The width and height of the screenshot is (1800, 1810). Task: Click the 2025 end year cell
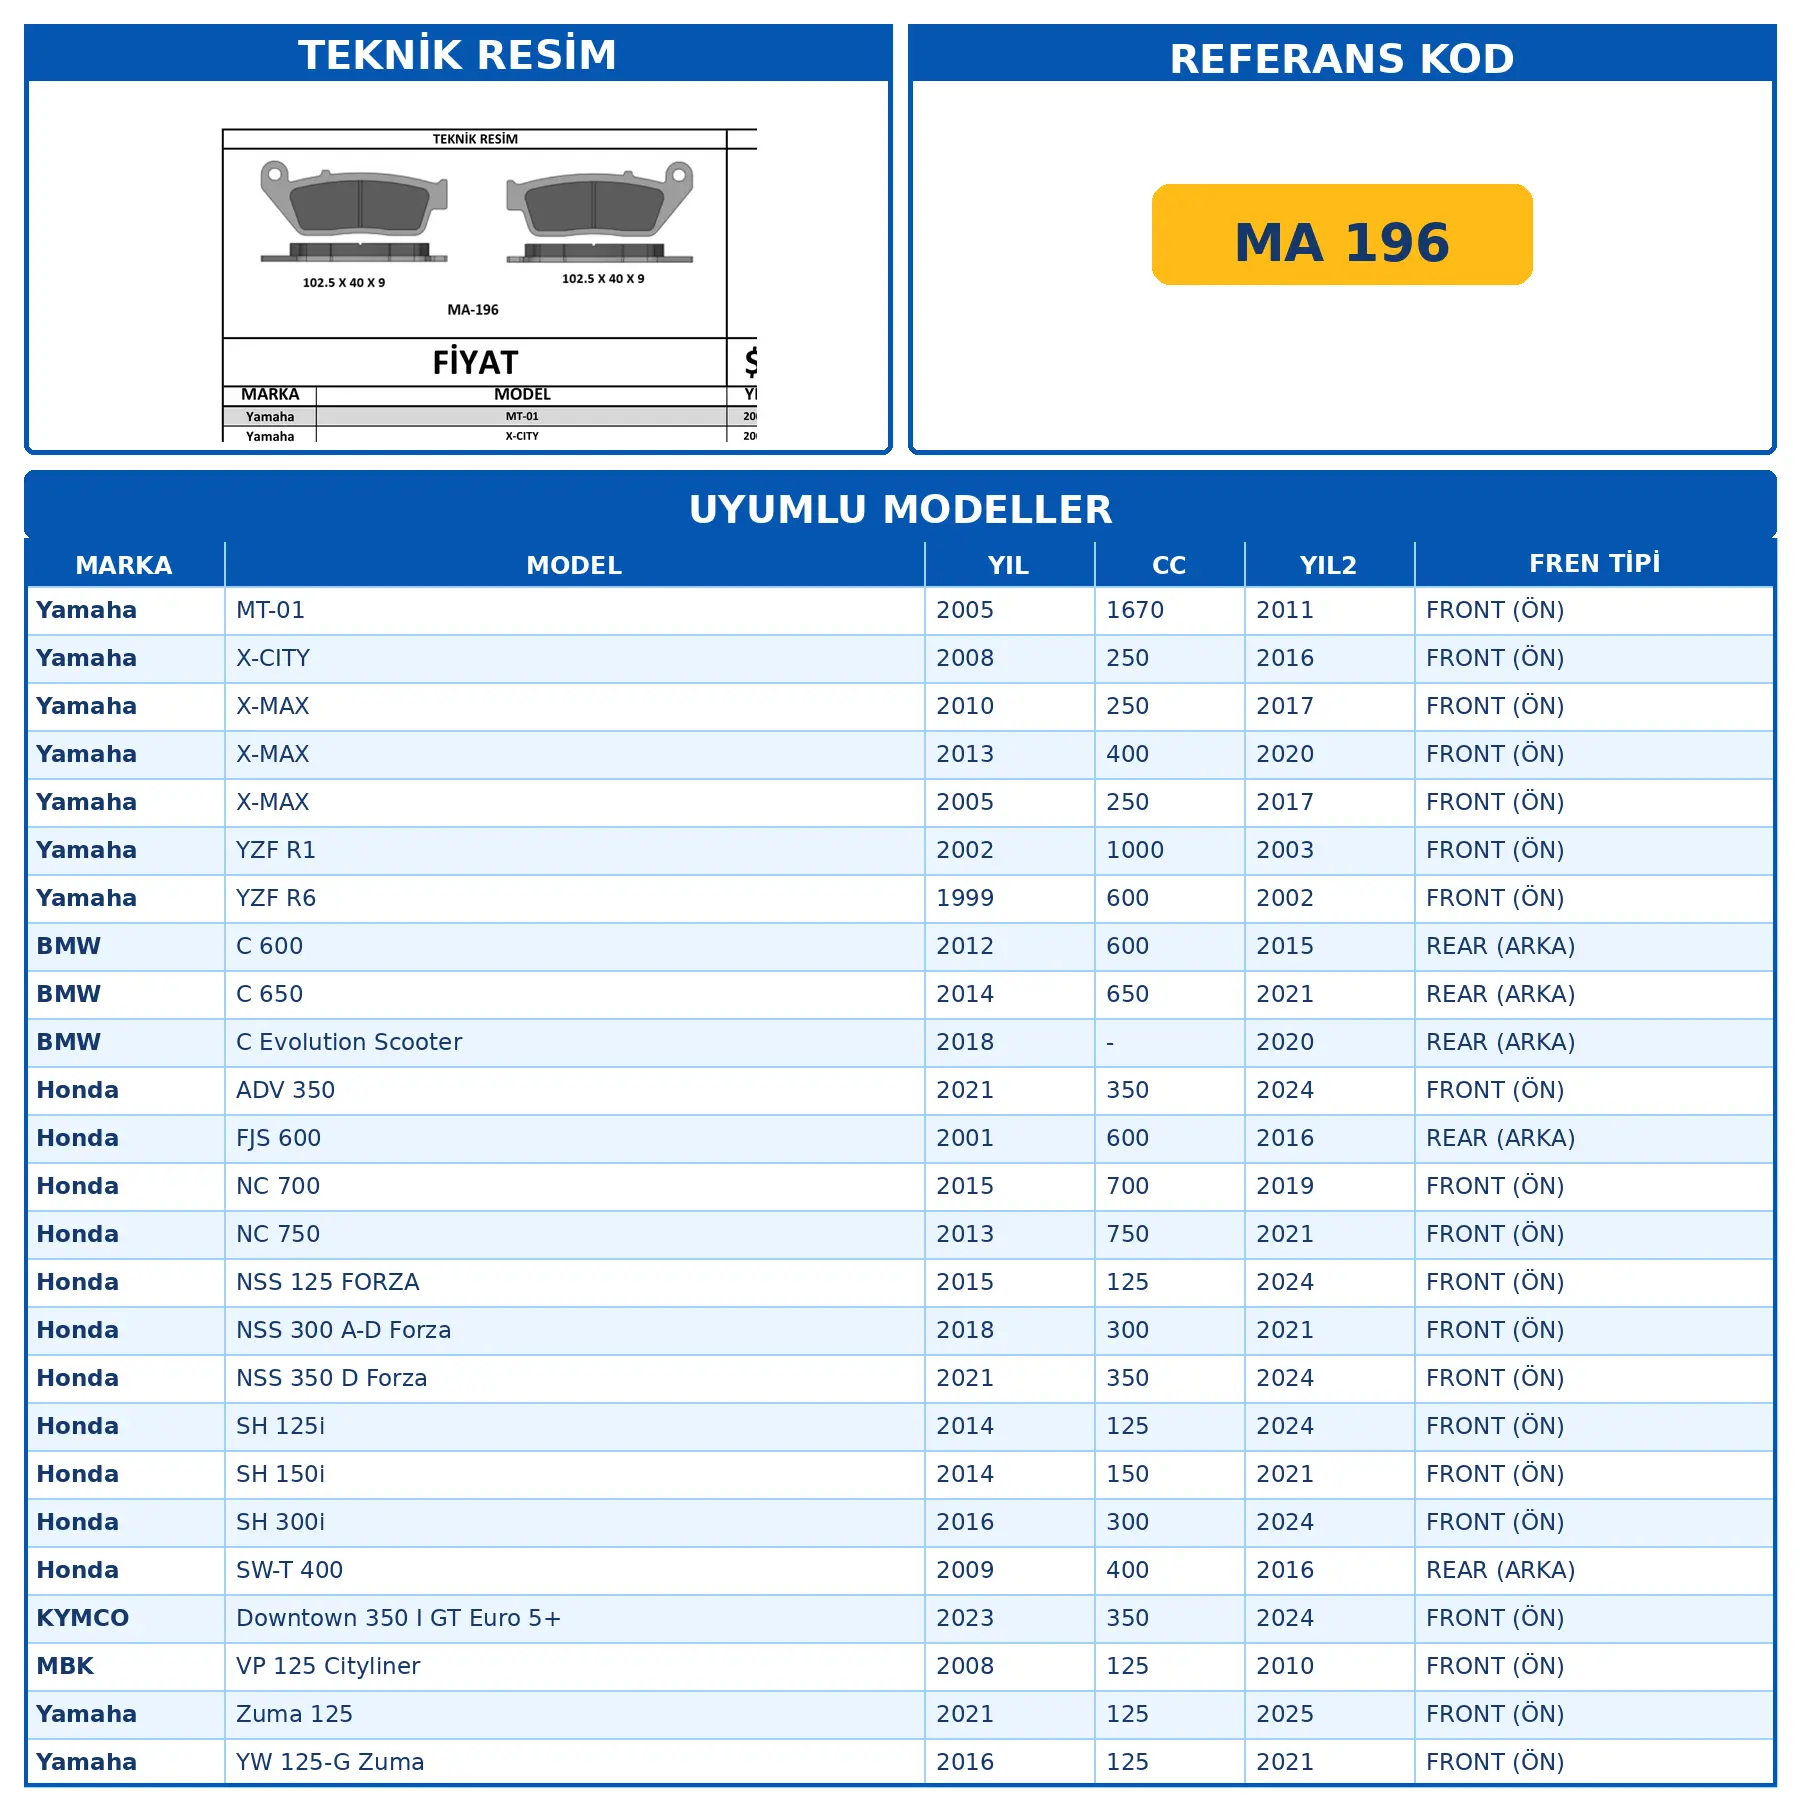1330,1714
